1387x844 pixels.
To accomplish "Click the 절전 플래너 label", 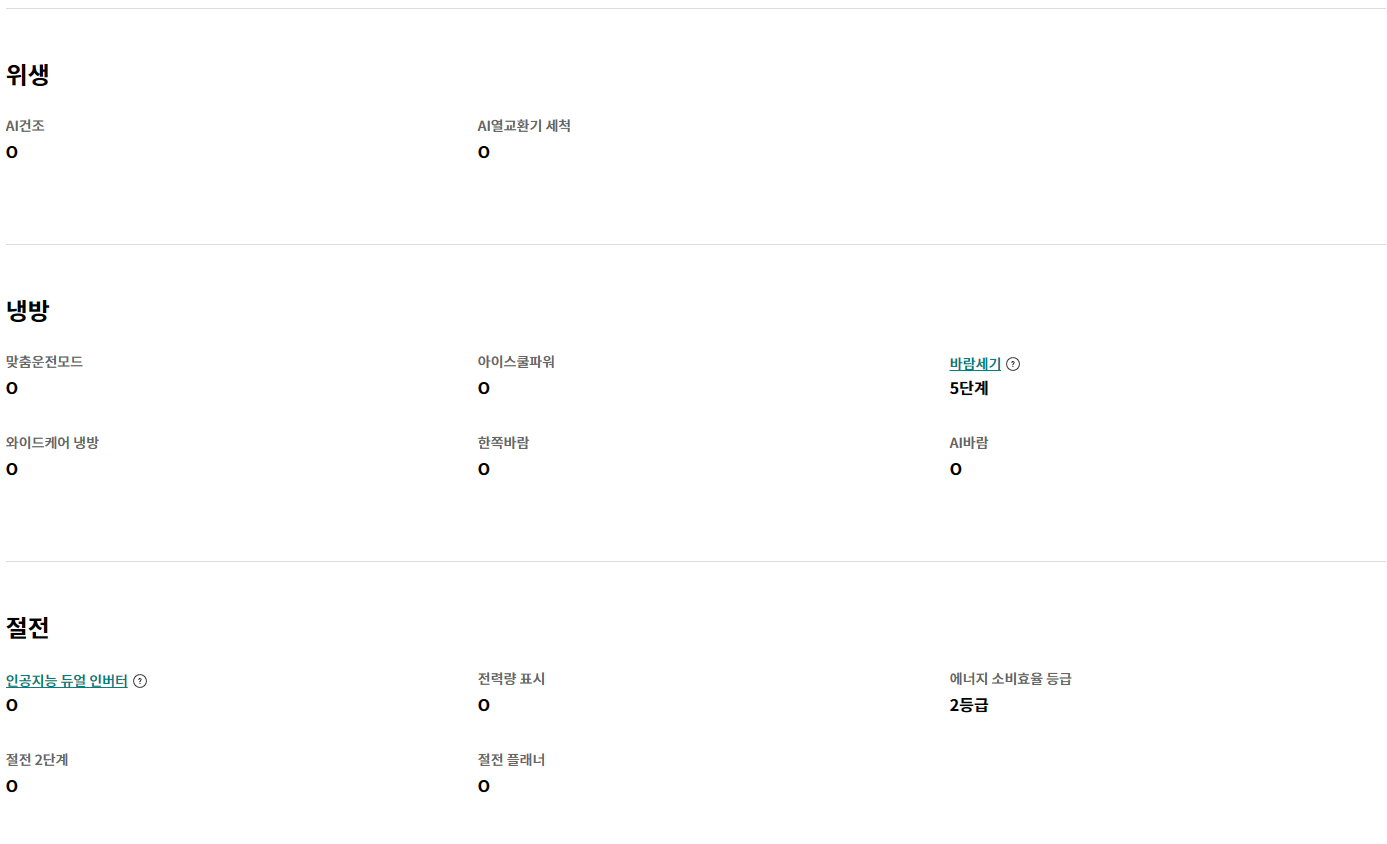I will (511, 760).
